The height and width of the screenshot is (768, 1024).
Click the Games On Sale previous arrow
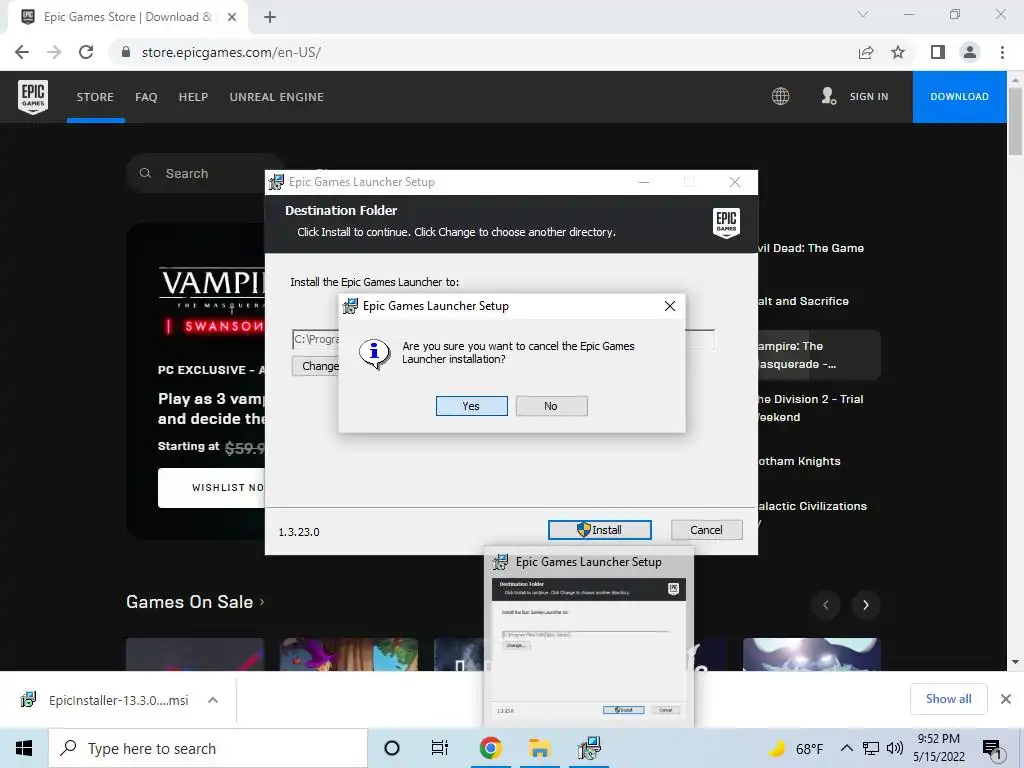click(825, 605)
